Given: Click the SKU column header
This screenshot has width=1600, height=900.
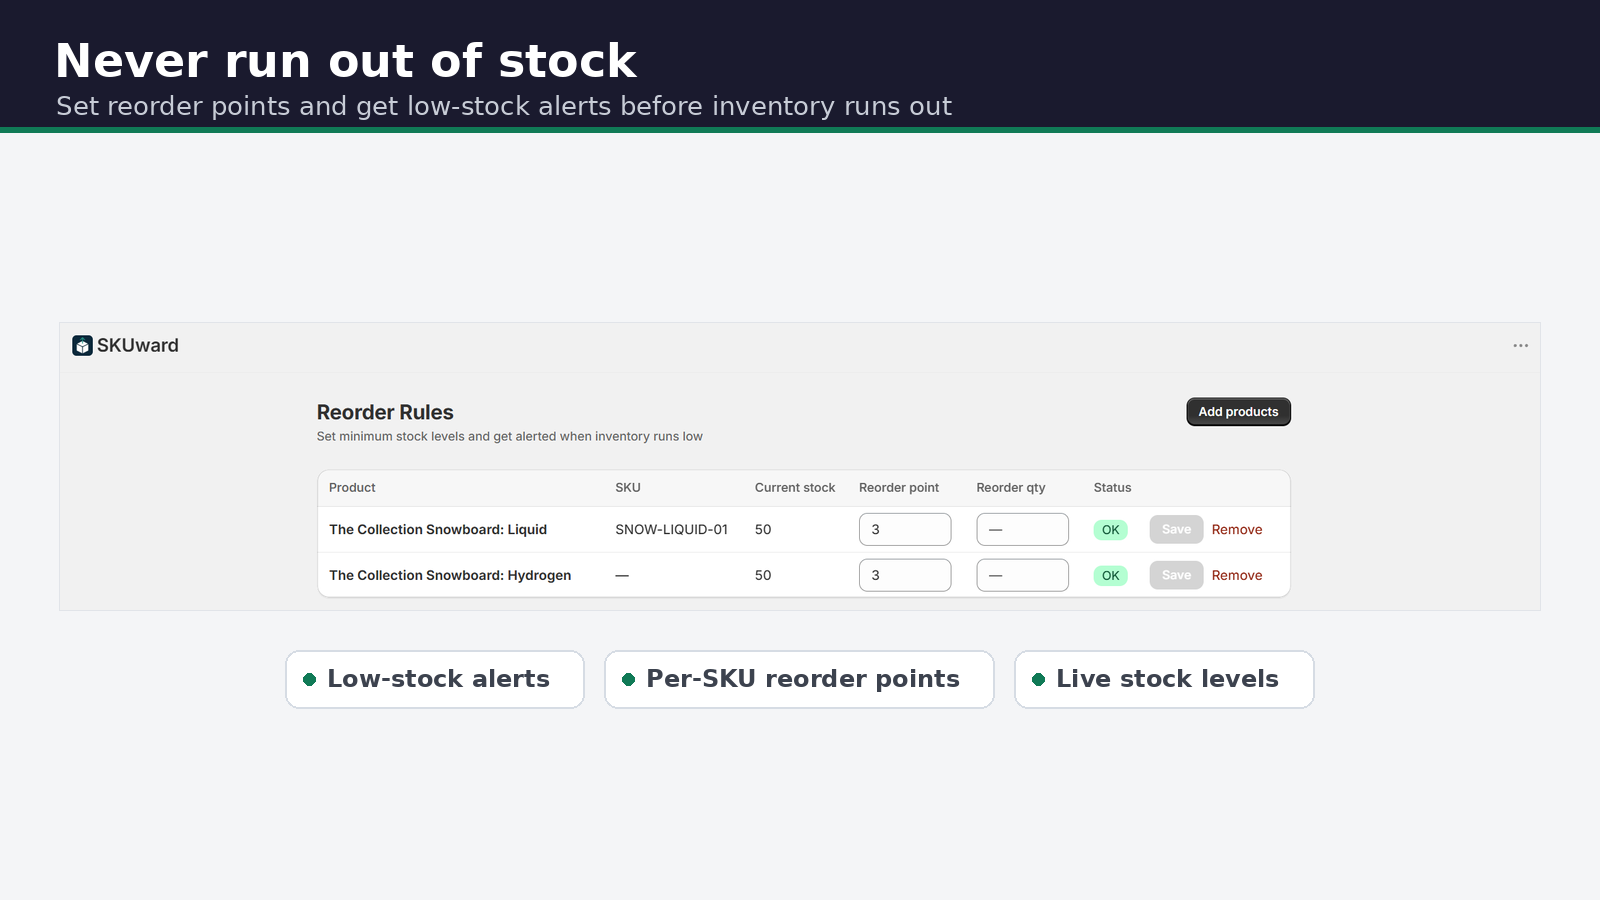Looking at the screenshot, I should 628,488.
